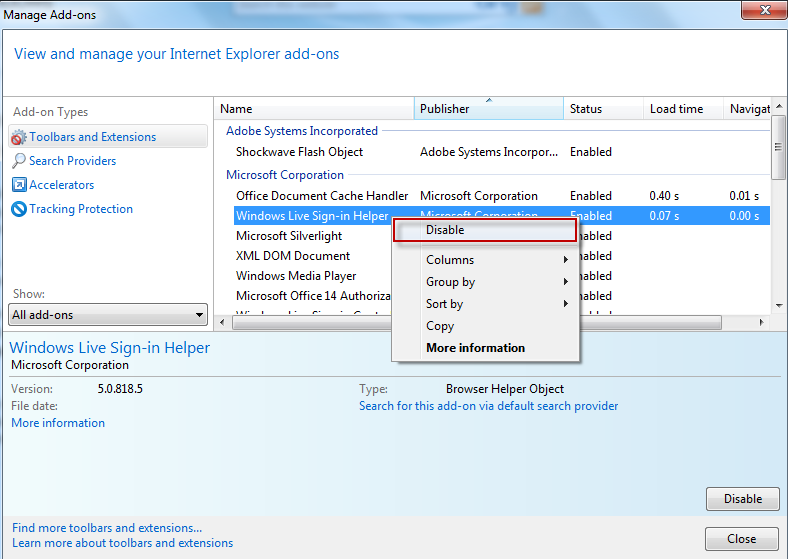Open the Sort by submenu

tap(485, 304)
